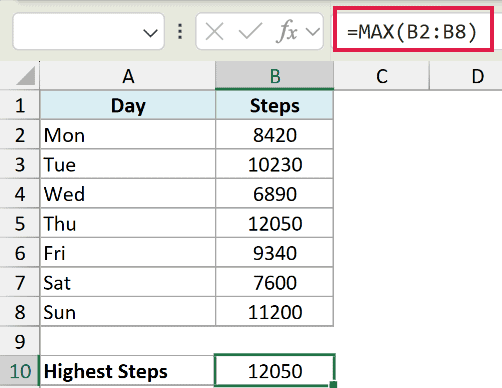This screenshot has height=388, width=502.
Task: Click the Cancel (X) icon in formula bar
Action: pos(214,32)
